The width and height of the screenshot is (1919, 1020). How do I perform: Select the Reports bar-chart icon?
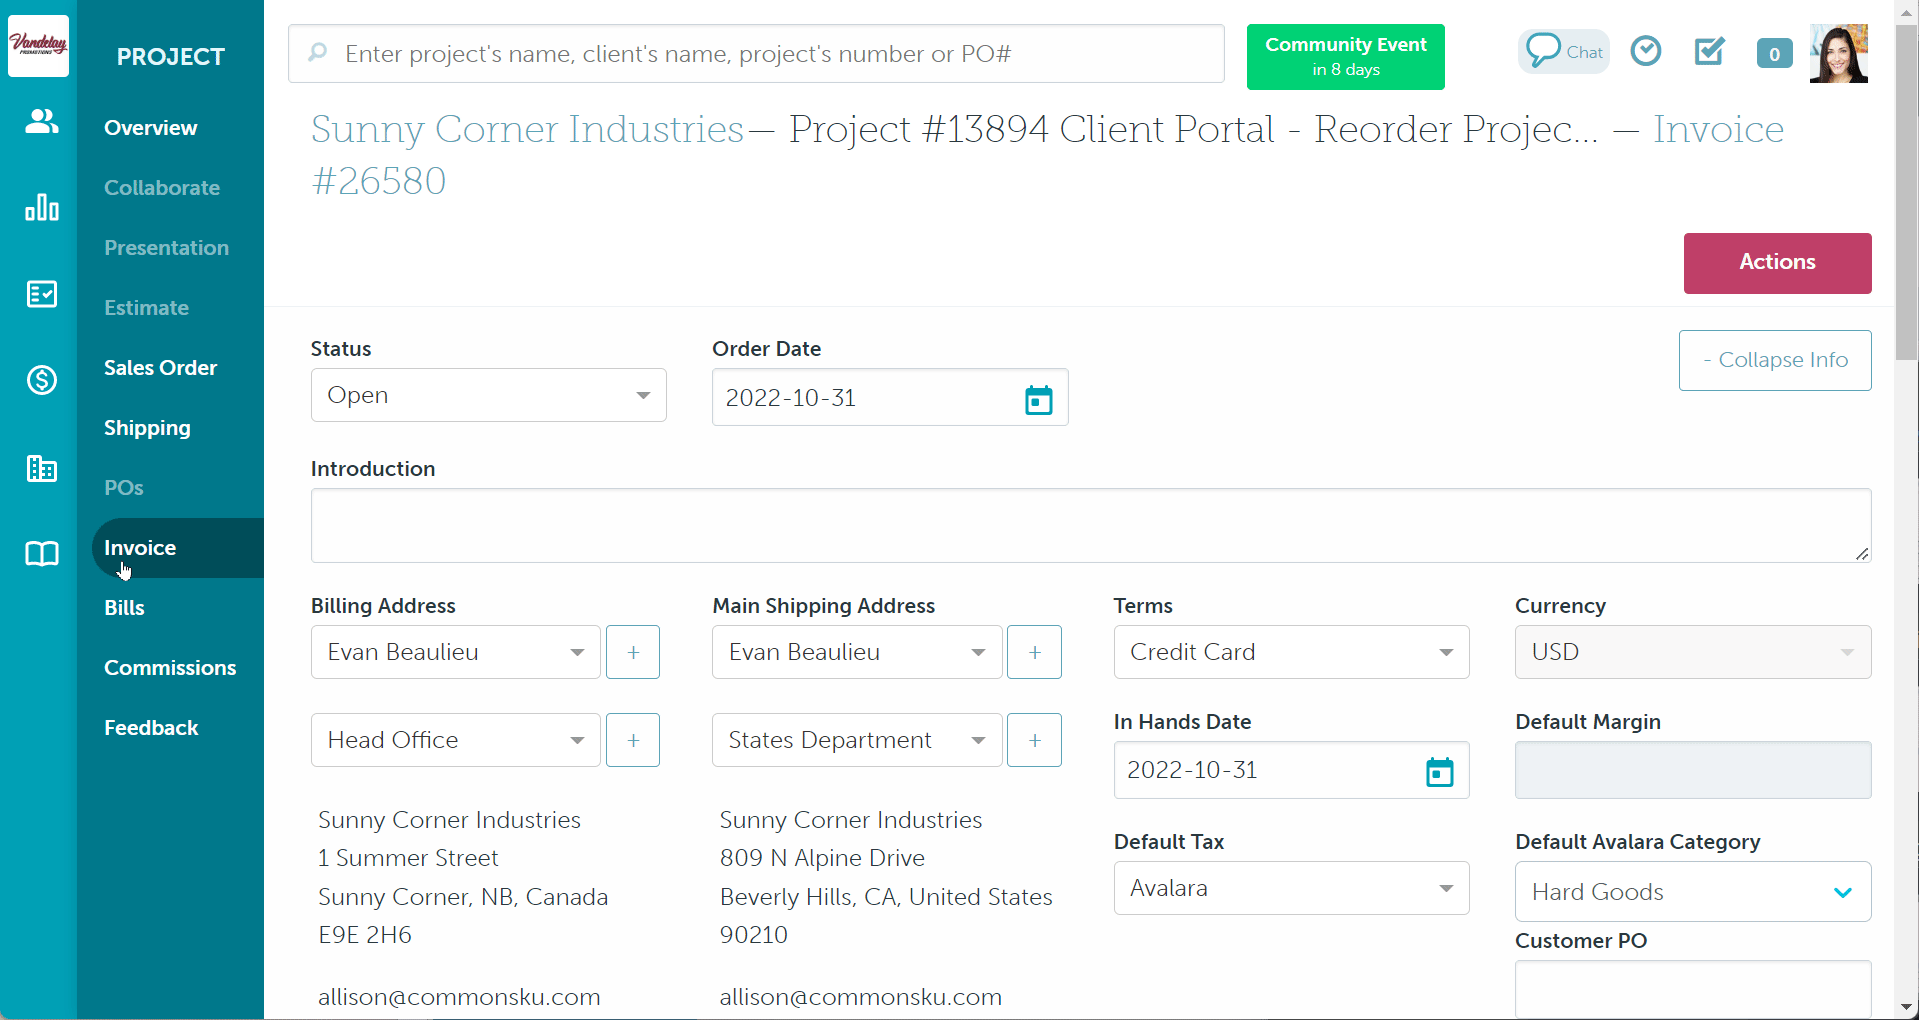click(40, 207)
